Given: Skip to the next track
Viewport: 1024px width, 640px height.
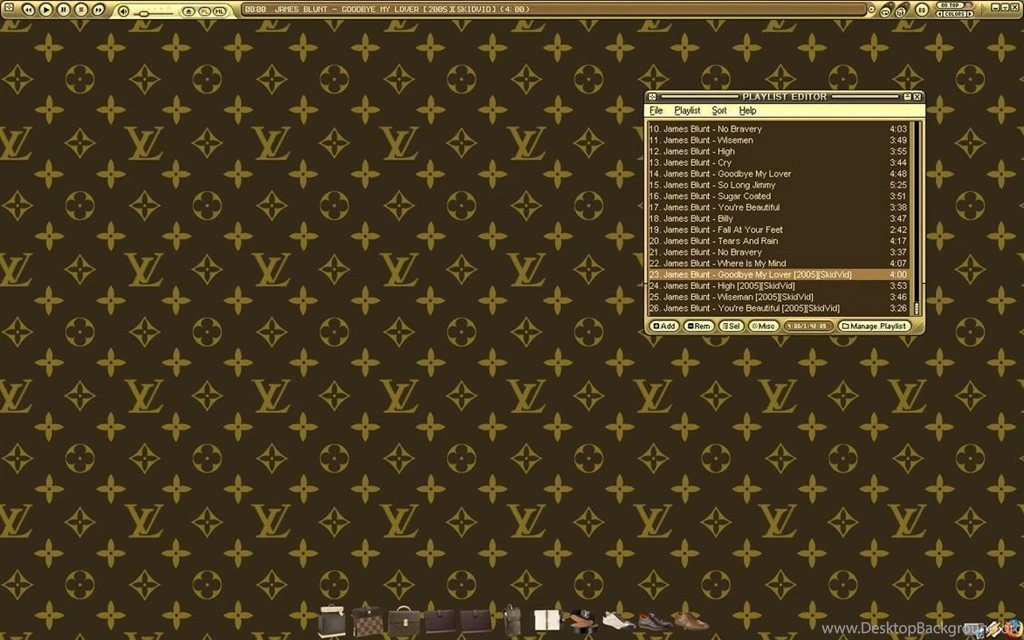Looking at the screenshot, I should (x=99, y=10).
